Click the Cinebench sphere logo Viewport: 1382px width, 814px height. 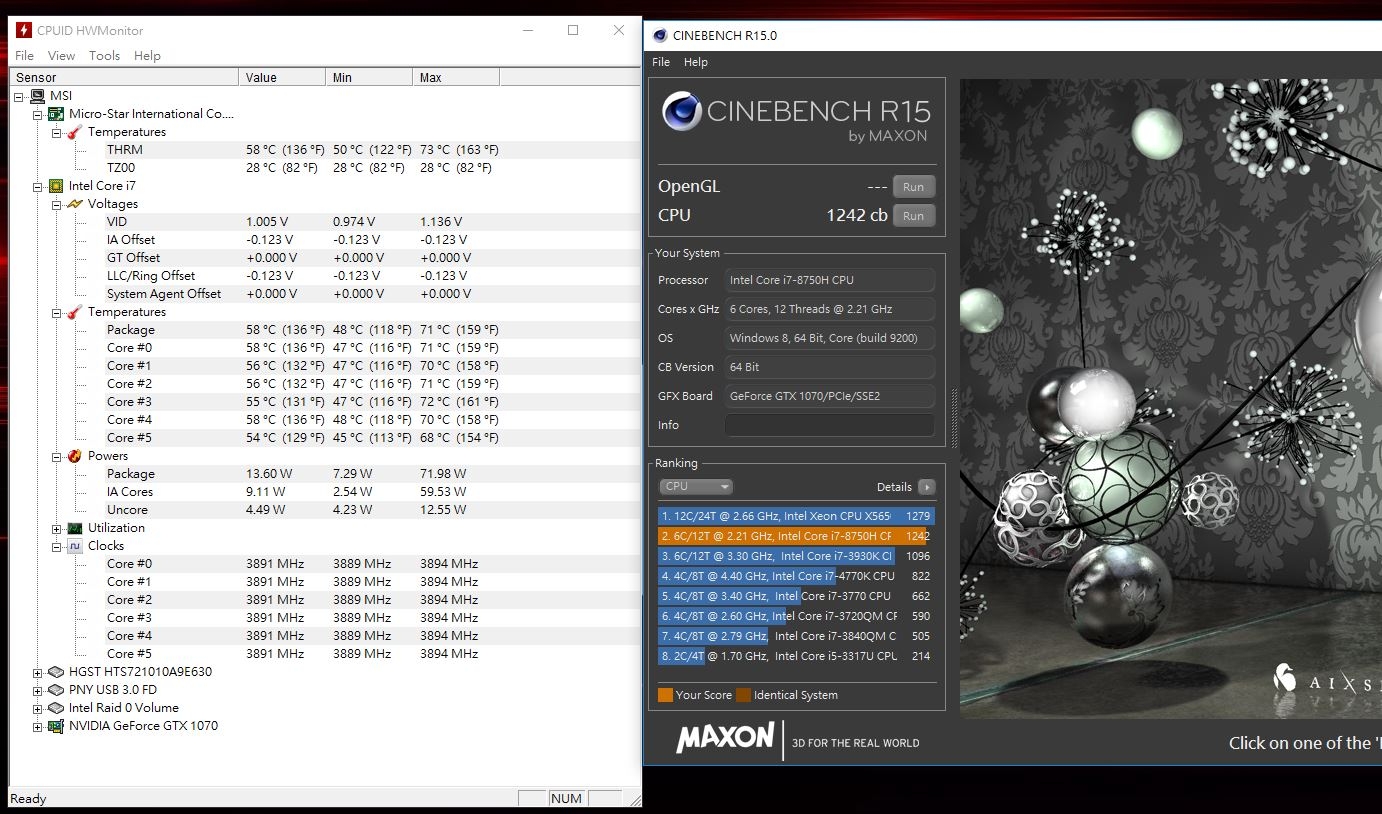coord(681,111)
